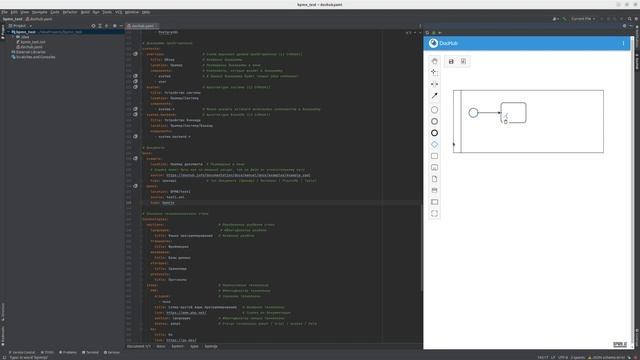The image size is (640, 360).
Task: Open the Refactor menu
Action: 70,12
